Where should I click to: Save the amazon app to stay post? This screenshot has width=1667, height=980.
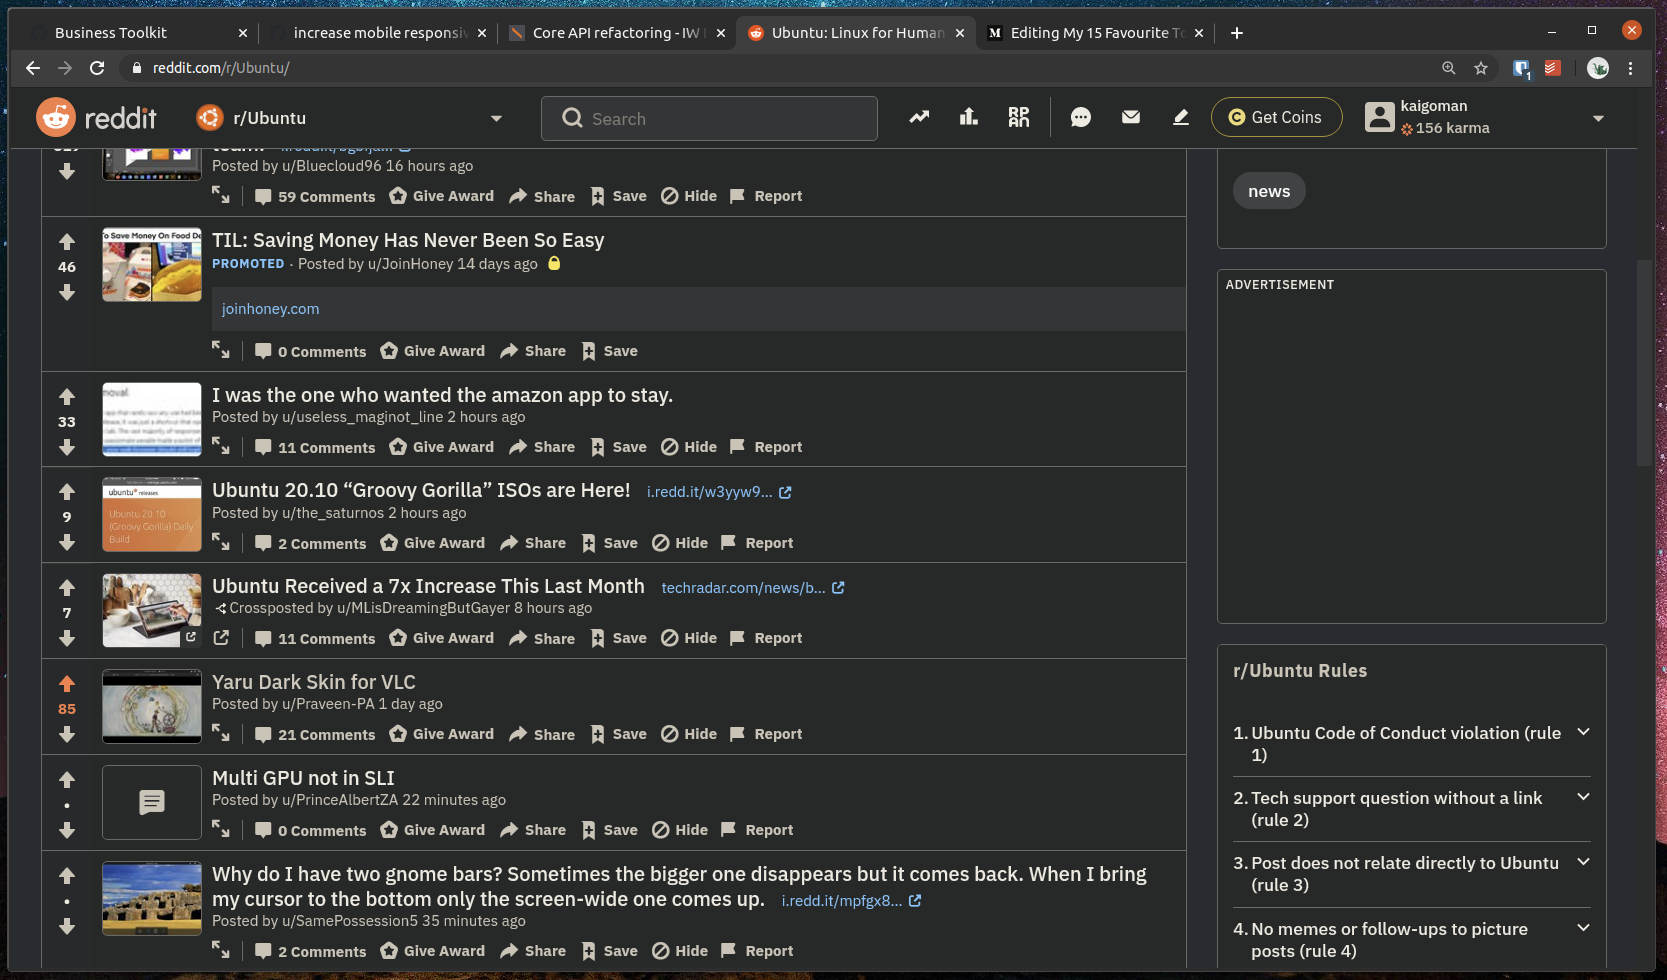click(618, 447)
